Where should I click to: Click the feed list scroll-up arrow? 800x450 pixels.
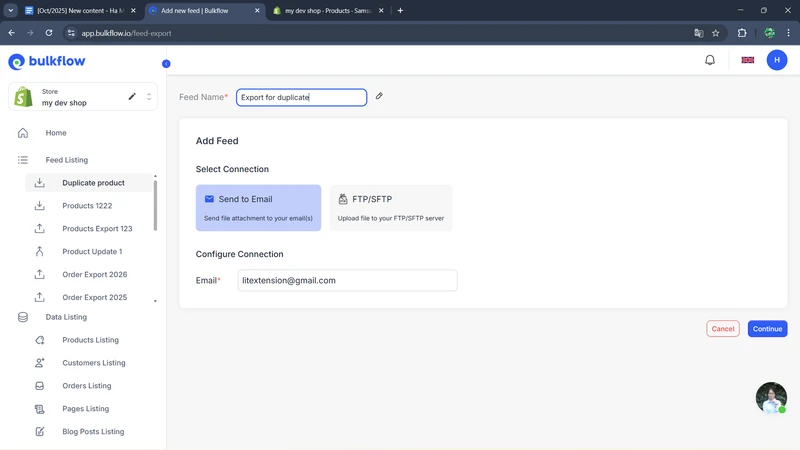pyautogui.click(x=155, y=177)
